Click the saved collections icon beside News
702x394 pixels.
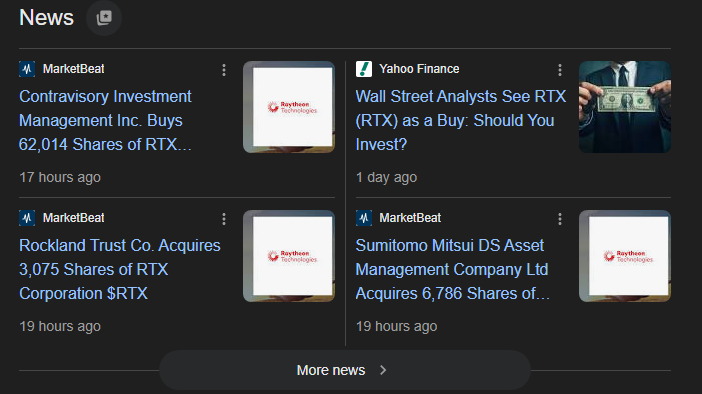[104, 18]
